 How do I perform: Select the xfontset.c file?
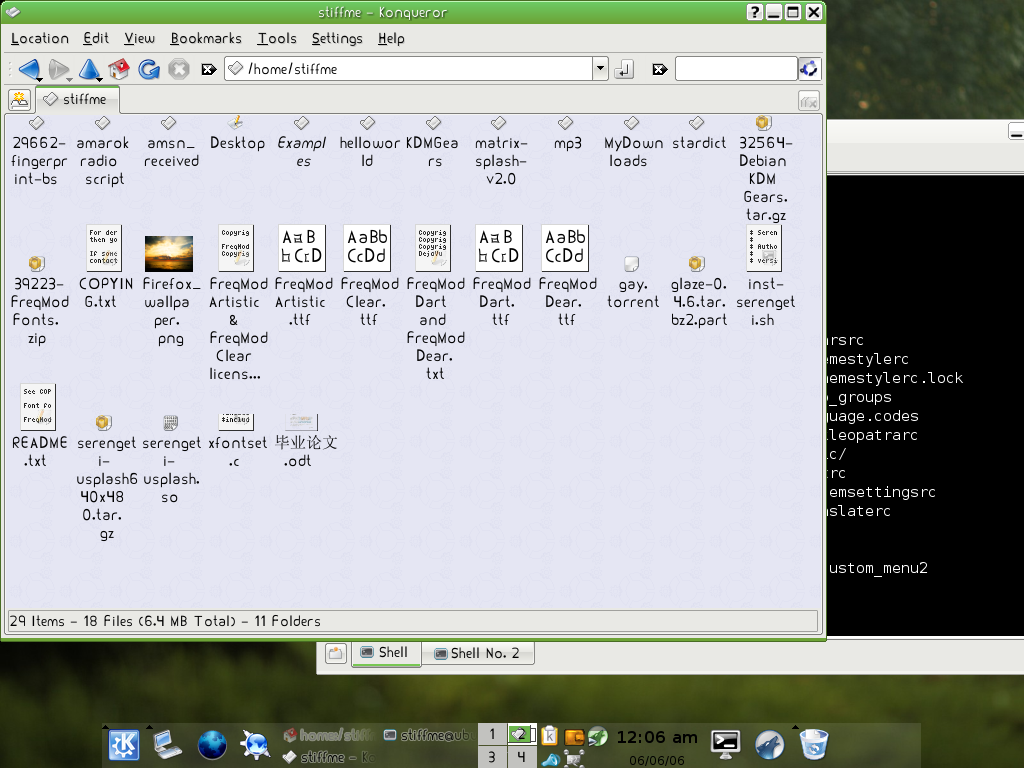[x=236, y=441]
